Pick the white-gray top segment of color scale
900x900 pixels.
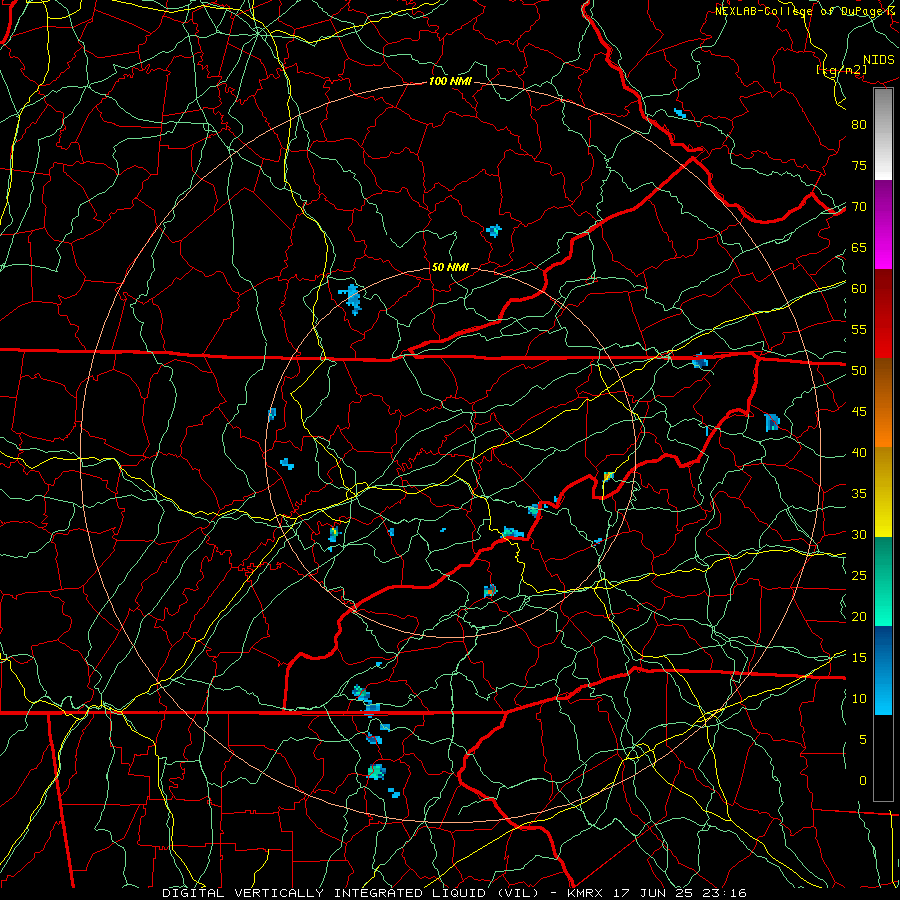[883, 134]
